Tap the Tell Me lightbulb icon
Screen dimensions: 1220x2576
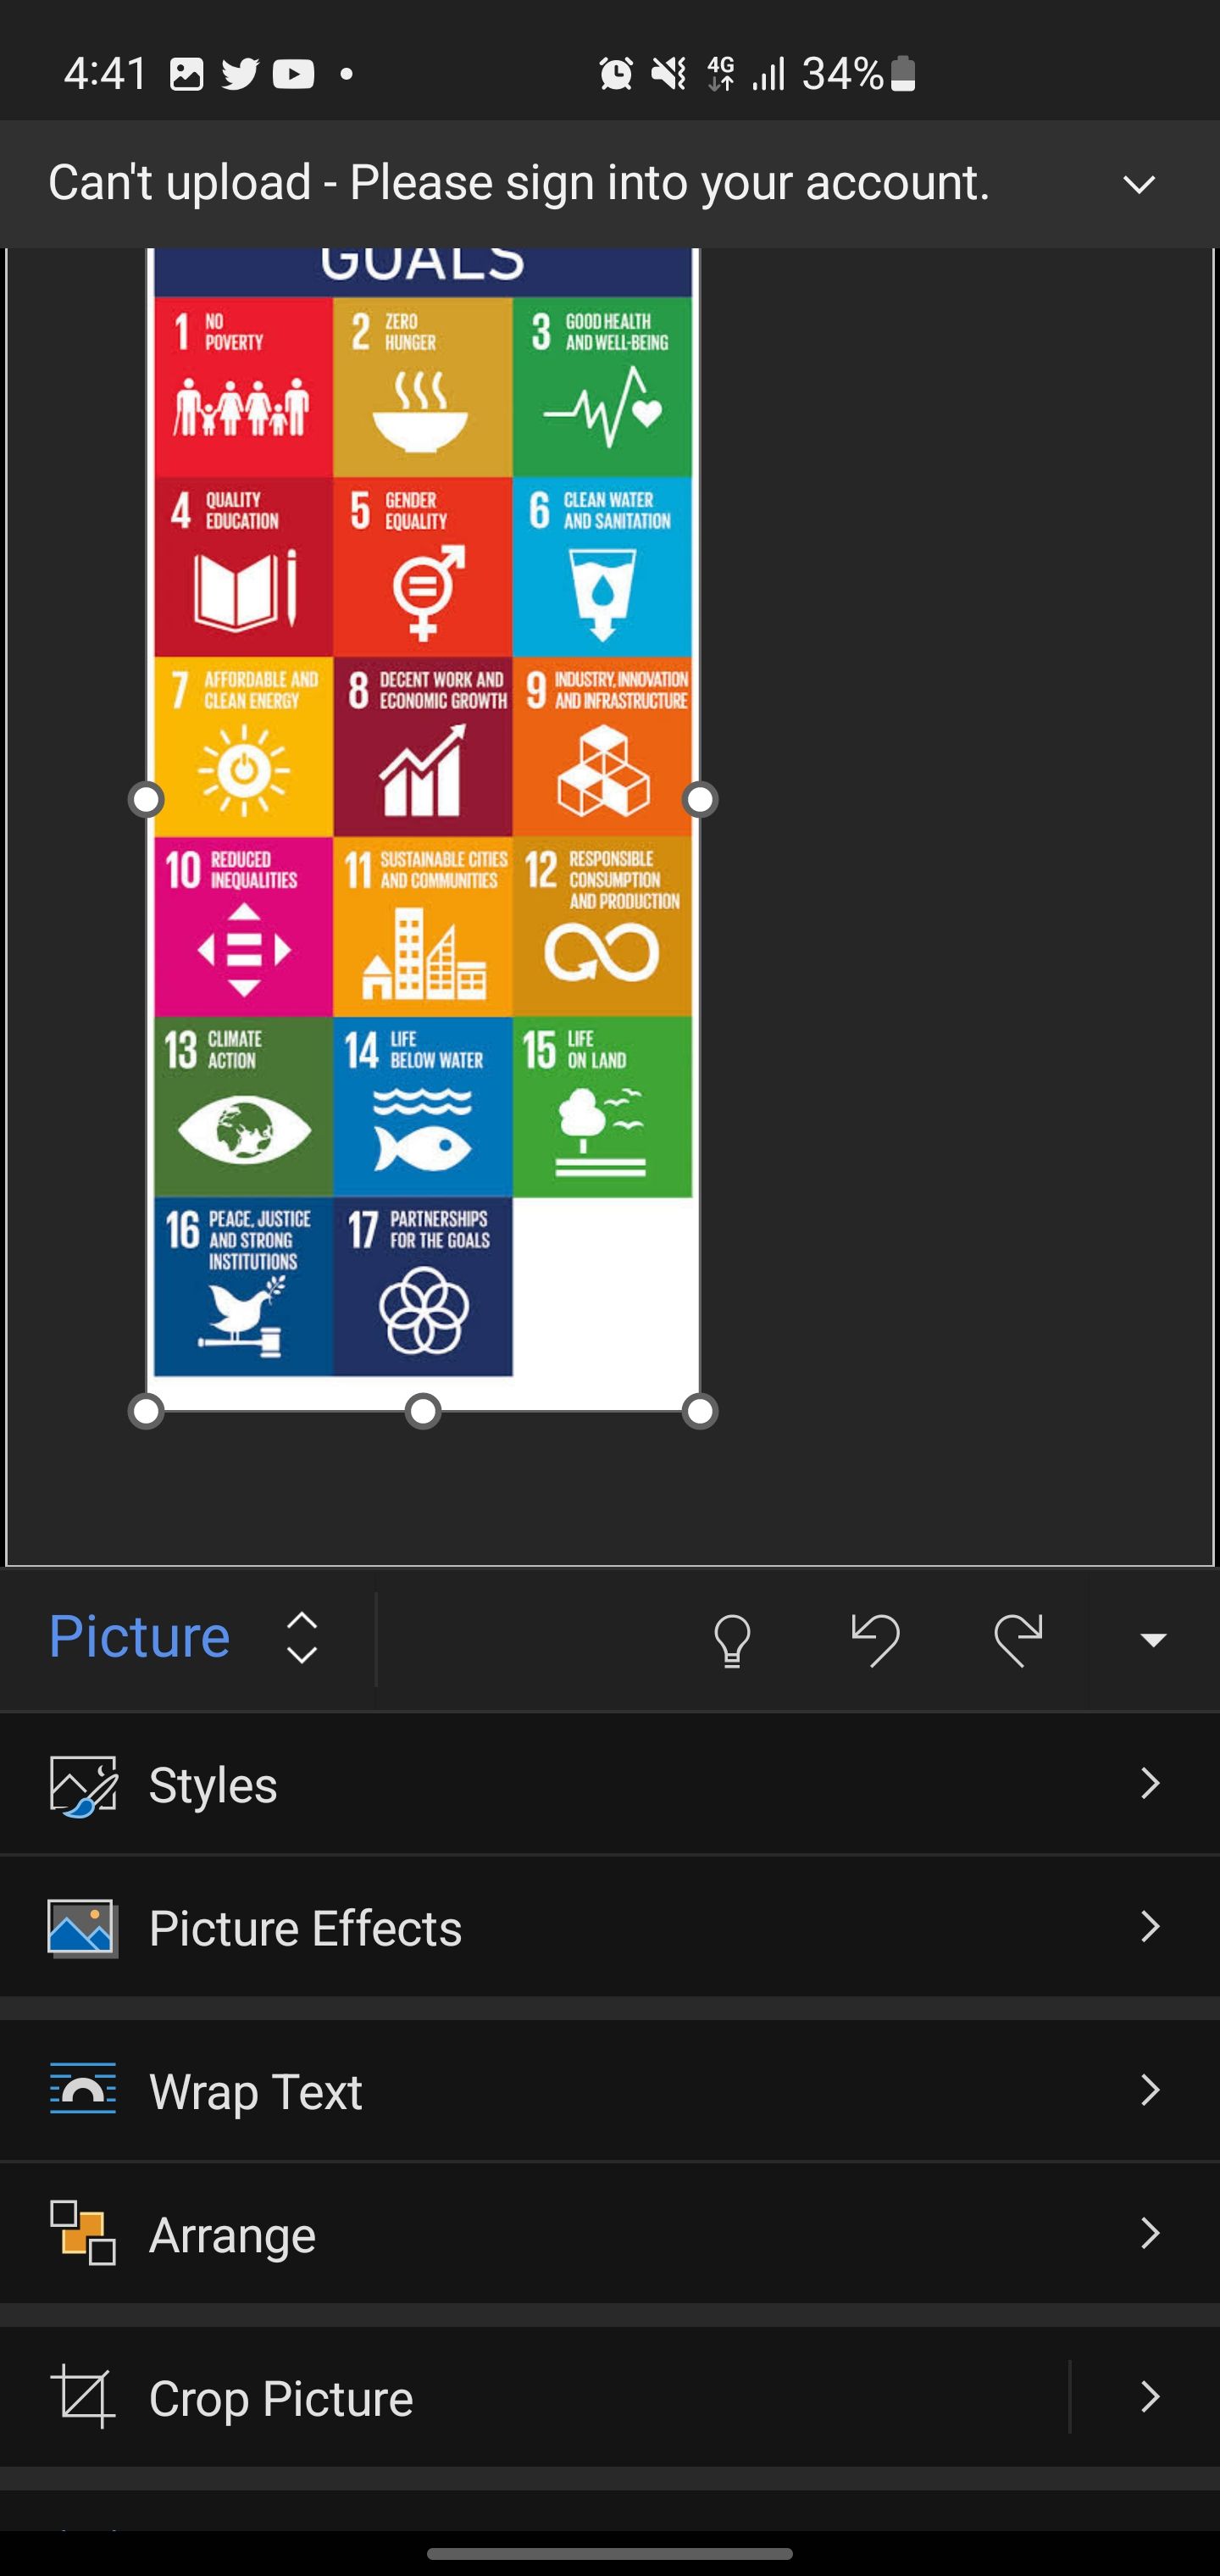click(x=732, y=1640)
